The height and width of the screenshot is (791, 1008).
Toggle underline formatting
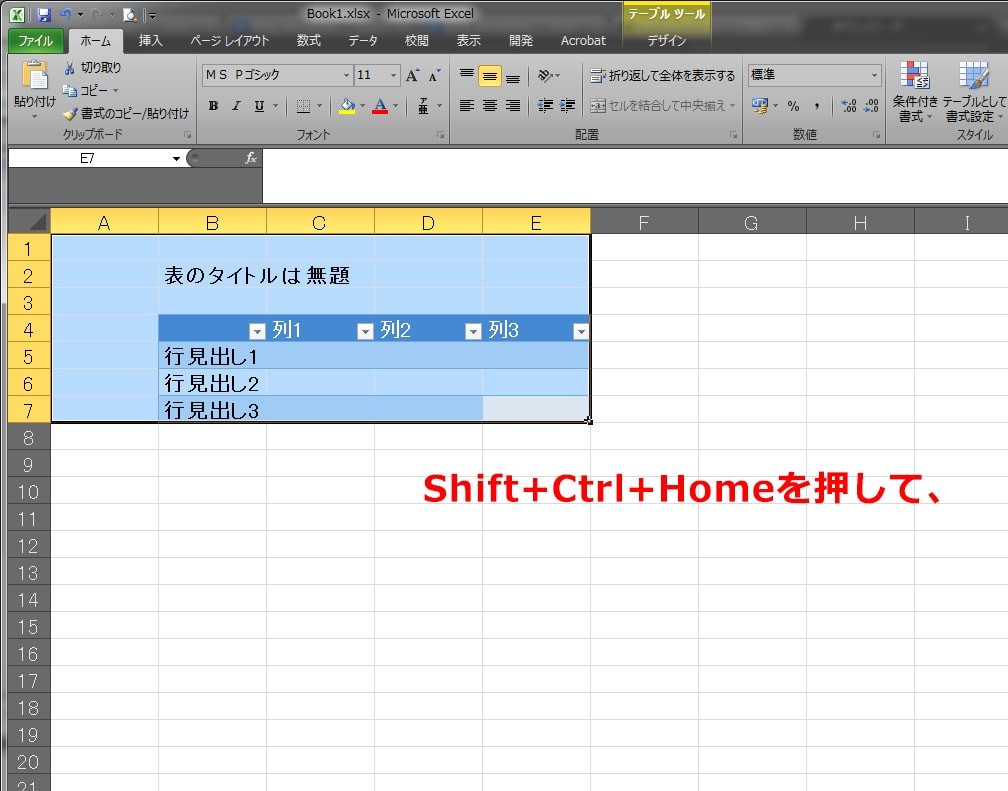click(x=261, y=105)
